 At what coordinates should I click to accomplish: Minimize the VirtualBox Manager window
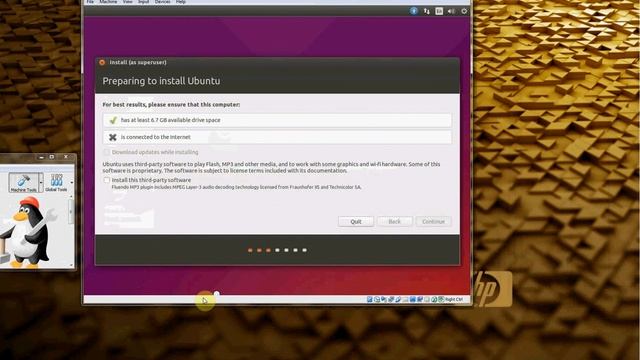41,157
